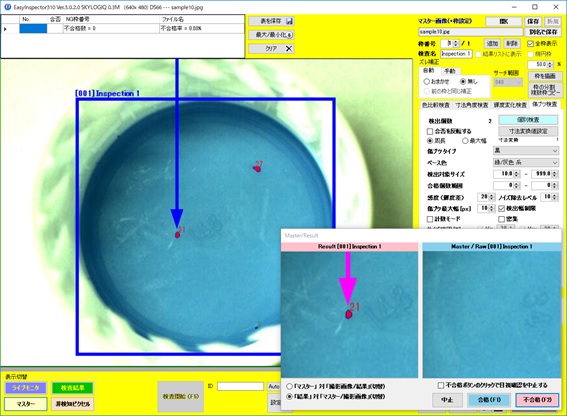Click the cyan 個別検査 button
Image resolution: width=567 pixels, height=416 pixels.
coord(528,120)
